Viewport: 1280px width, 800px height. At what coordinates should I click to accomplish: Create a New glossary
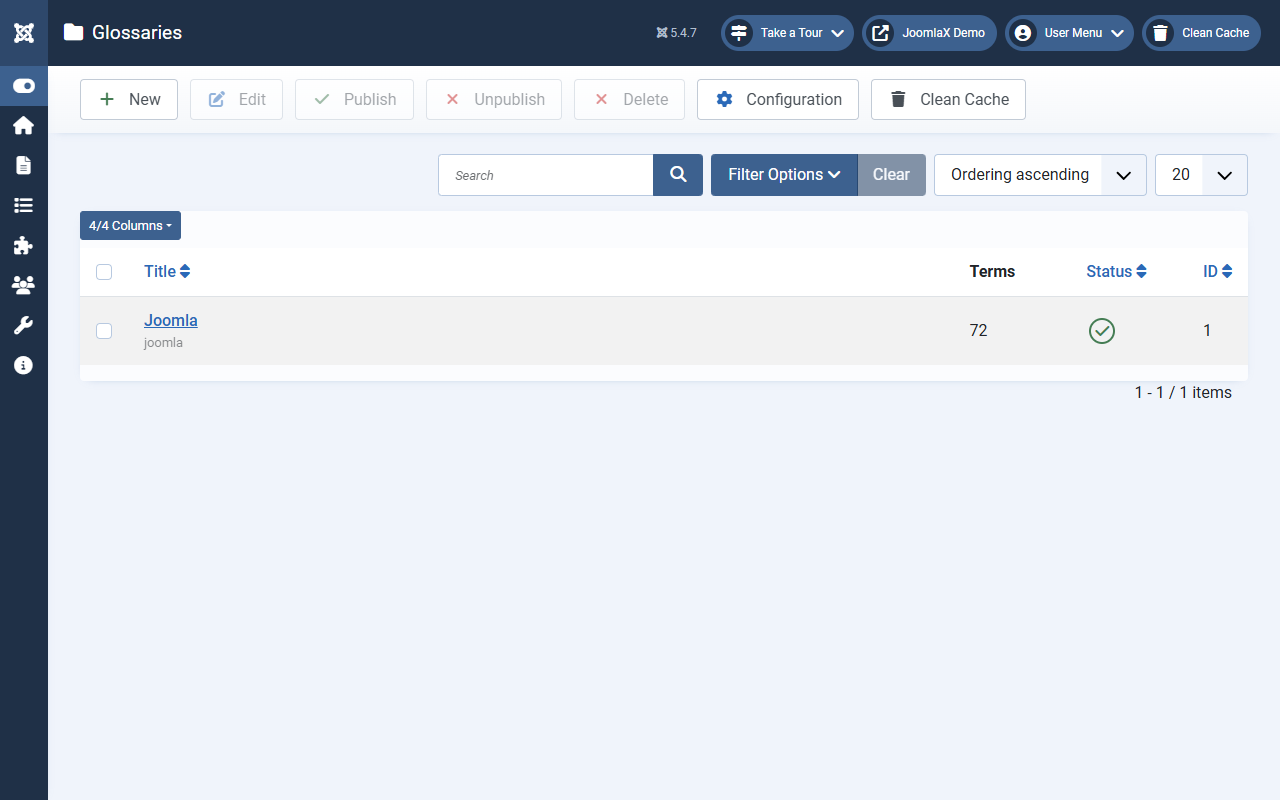129,100
